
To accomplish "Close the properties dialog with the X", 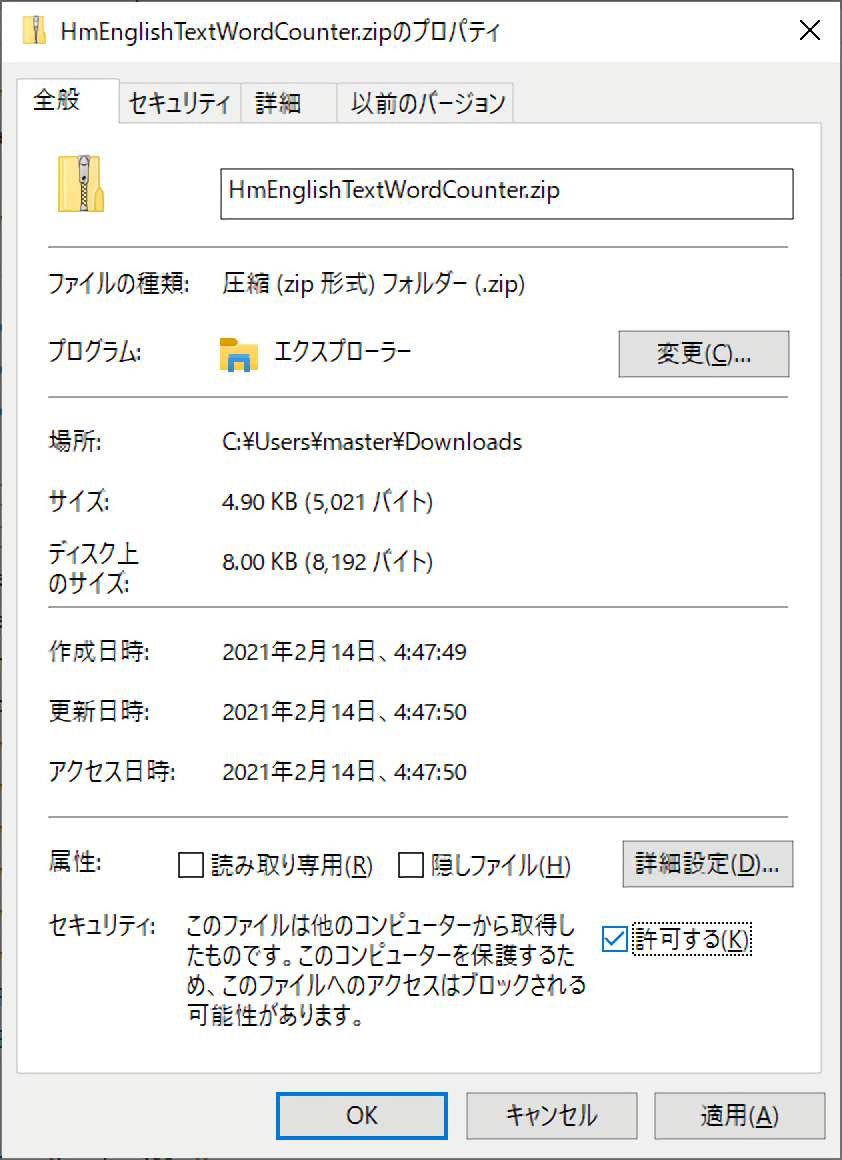I will coord(810,31).
